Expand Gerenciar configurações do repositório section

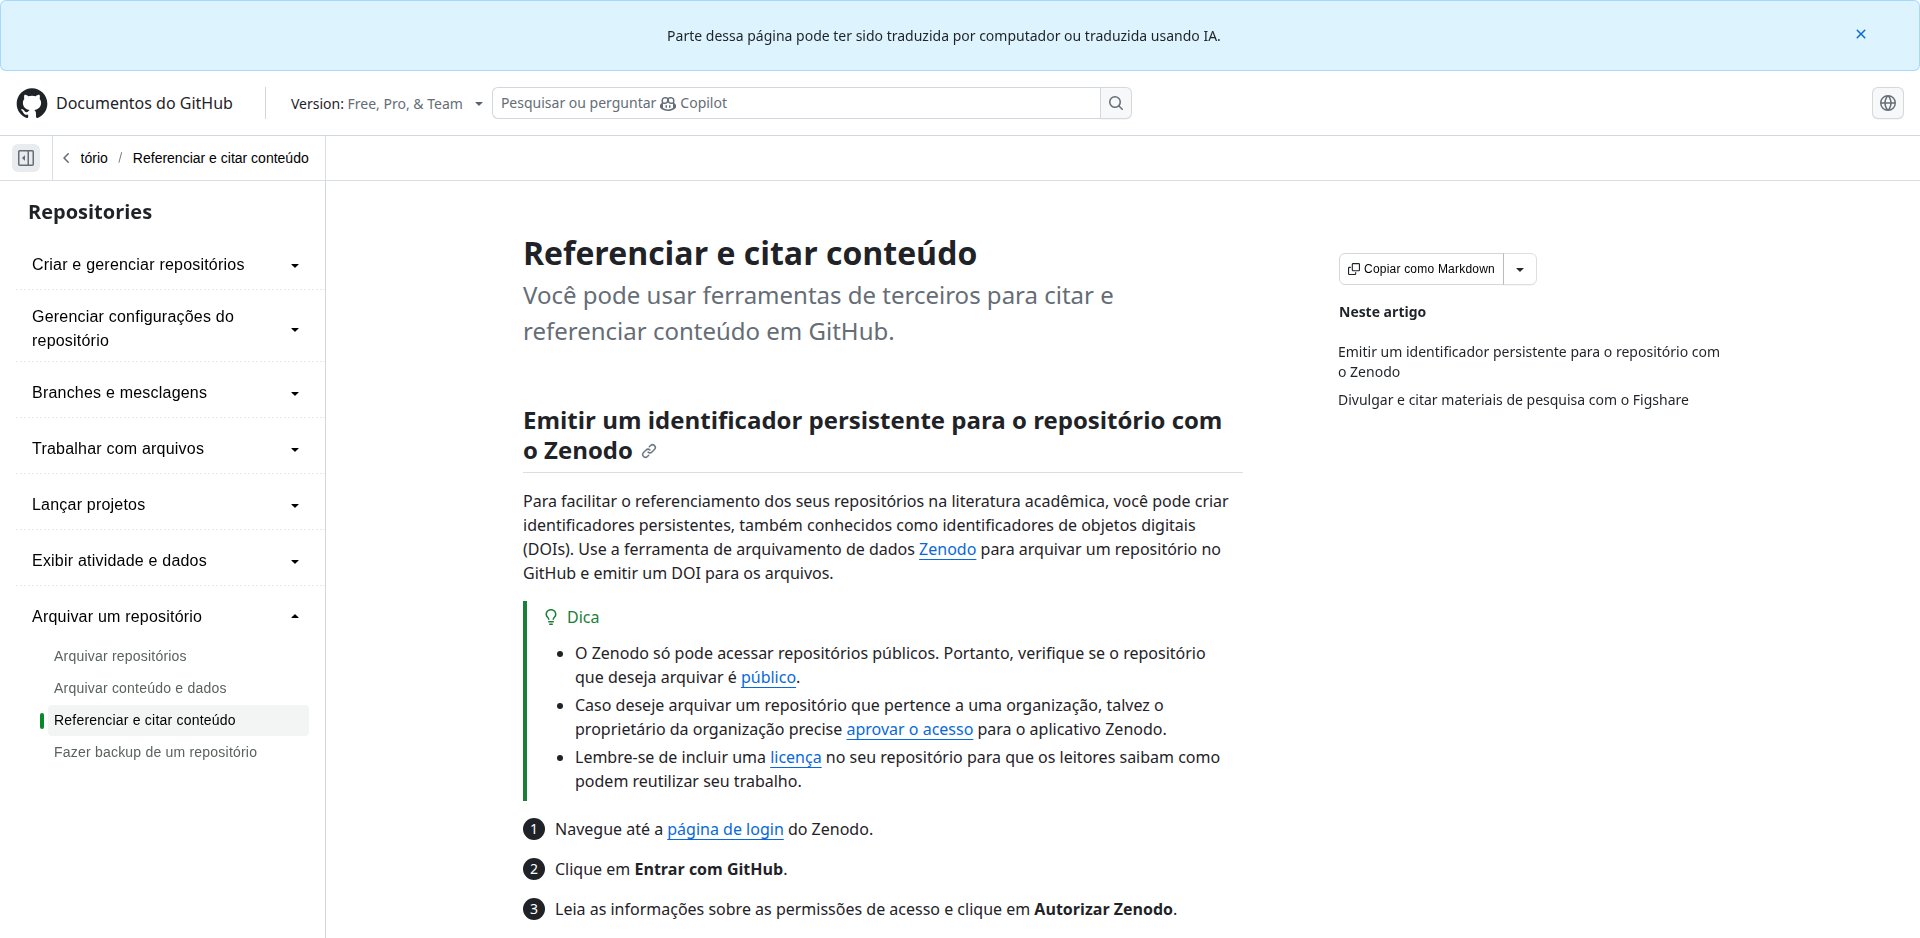tap(166, 328)
